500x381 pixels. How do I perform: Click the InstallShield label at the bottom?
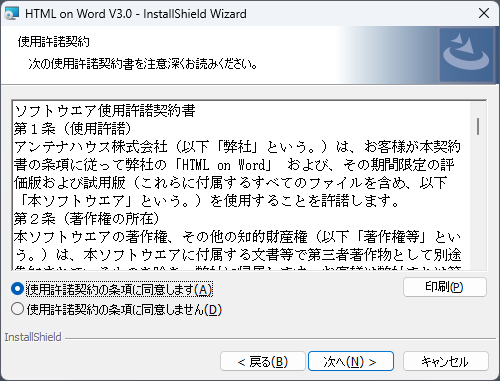(x=33, y=337)
